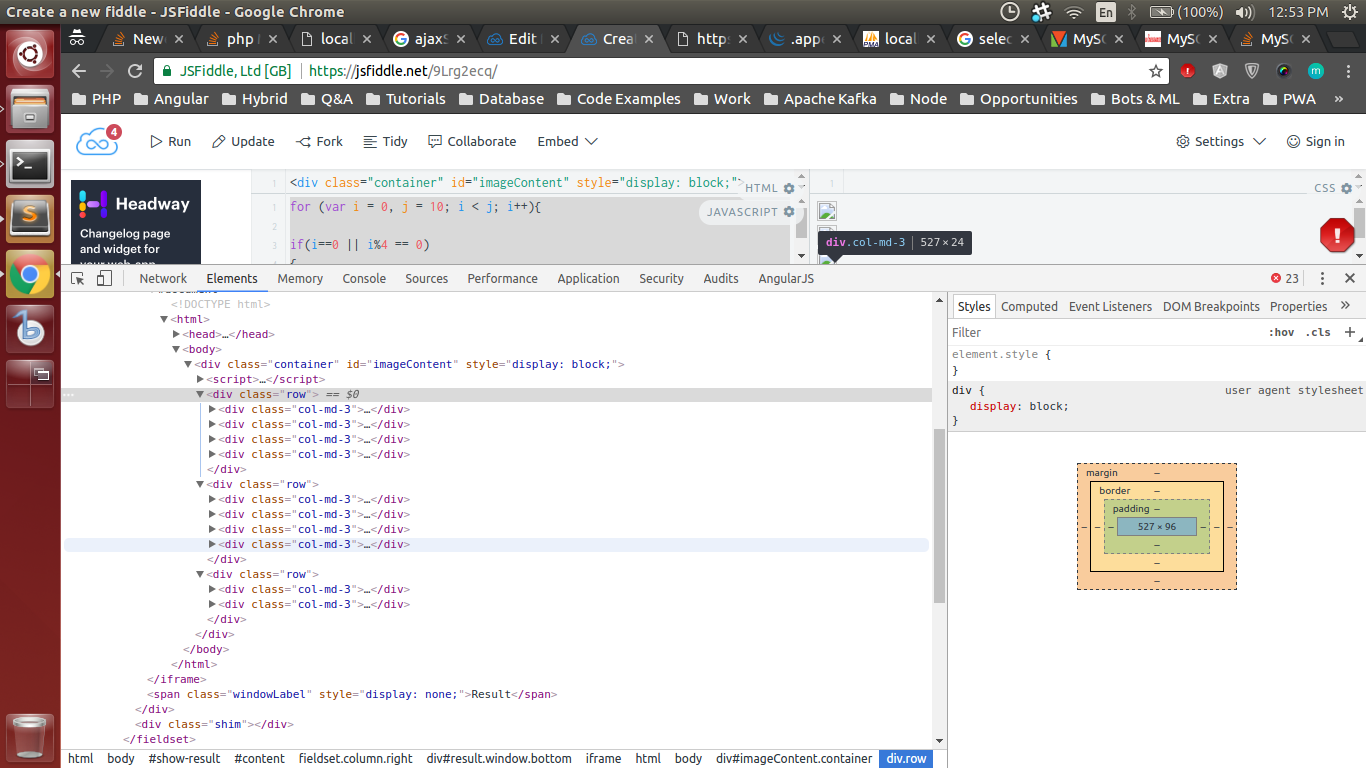The height and width of the screenshot is (768, 1366).
Task: Collapse the body element in the DOM tree
Action: 176,349
